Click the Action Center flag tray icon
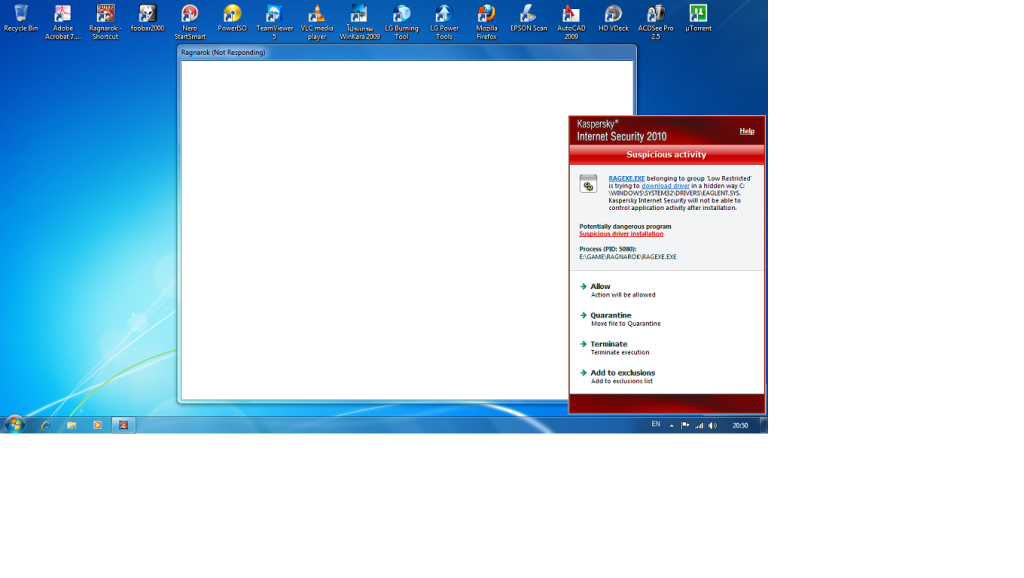The image size is (1024, 578). [x=685, y=425]
